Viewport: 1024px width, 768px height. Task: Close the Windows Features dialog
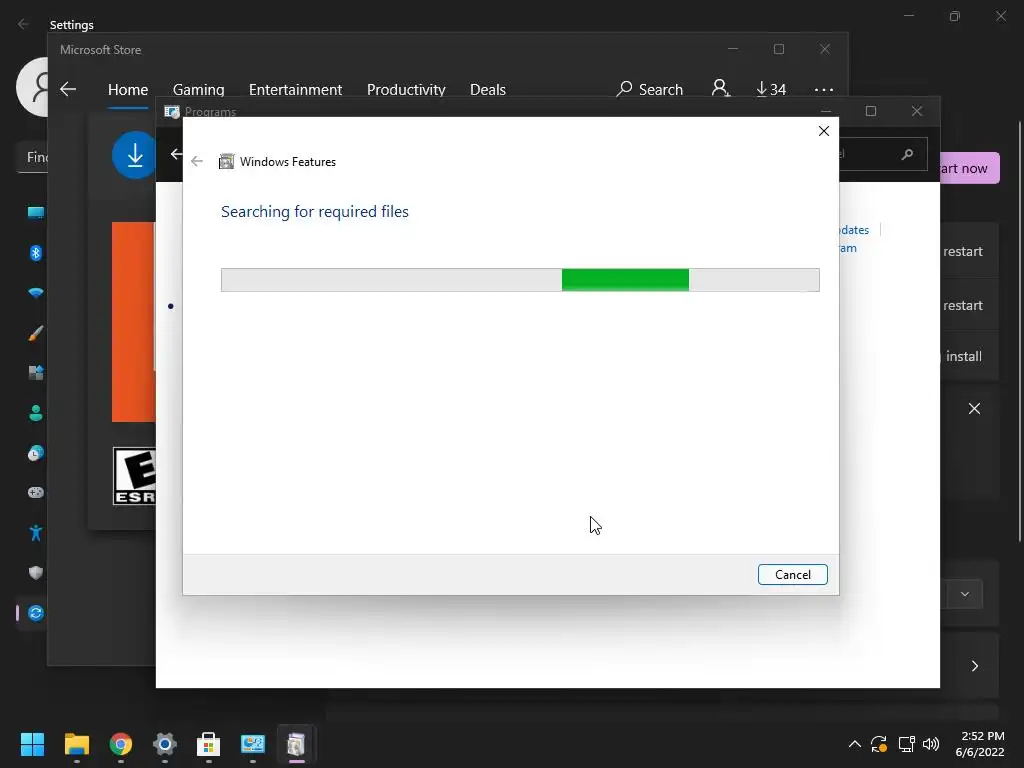pyautogui.click(x=824, y=131)
